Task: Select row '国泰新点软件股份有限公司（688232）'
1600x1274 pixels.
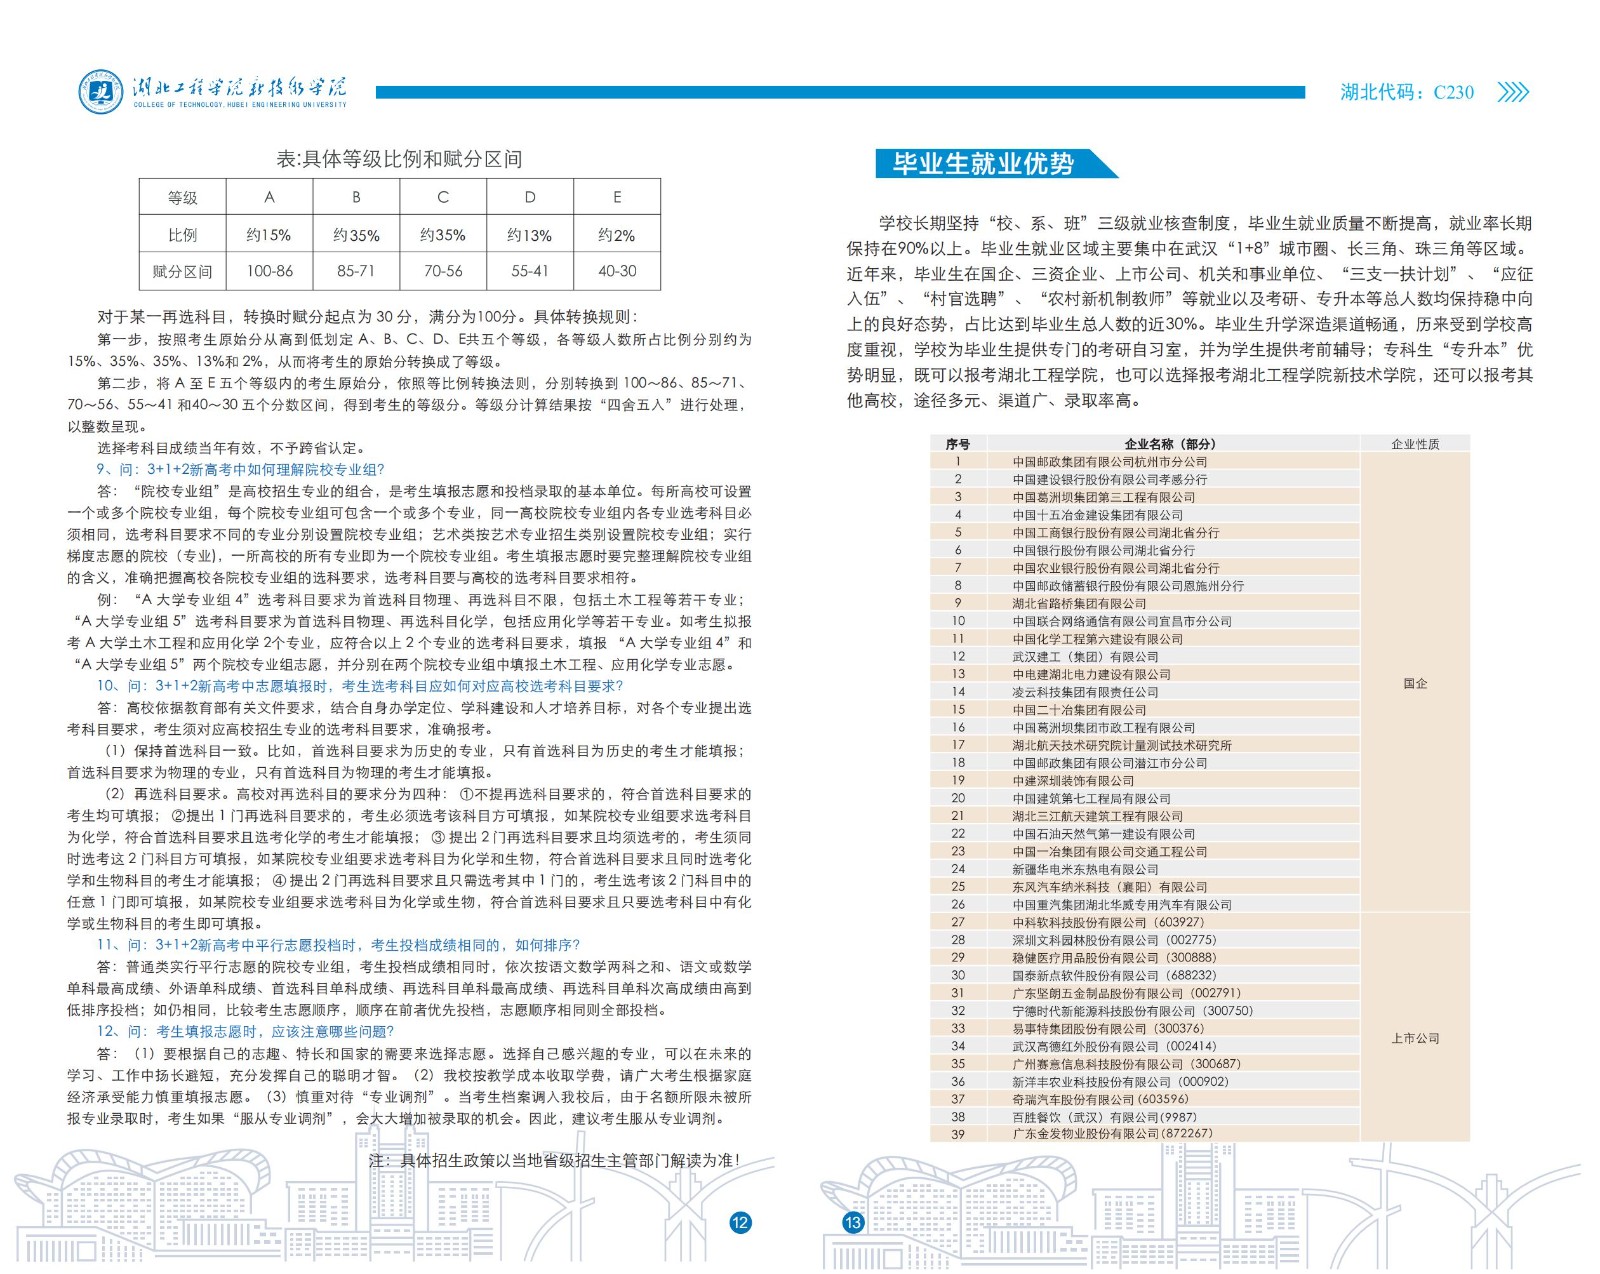Action: [x=1145, y=975]
